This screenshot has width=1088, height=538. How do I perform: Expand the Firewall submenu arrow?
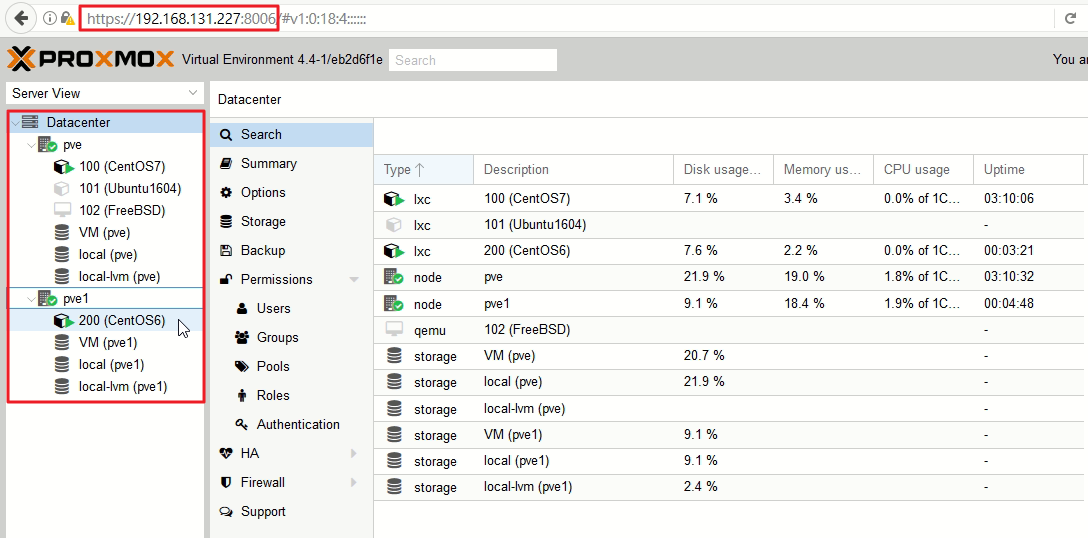[354, 482]
